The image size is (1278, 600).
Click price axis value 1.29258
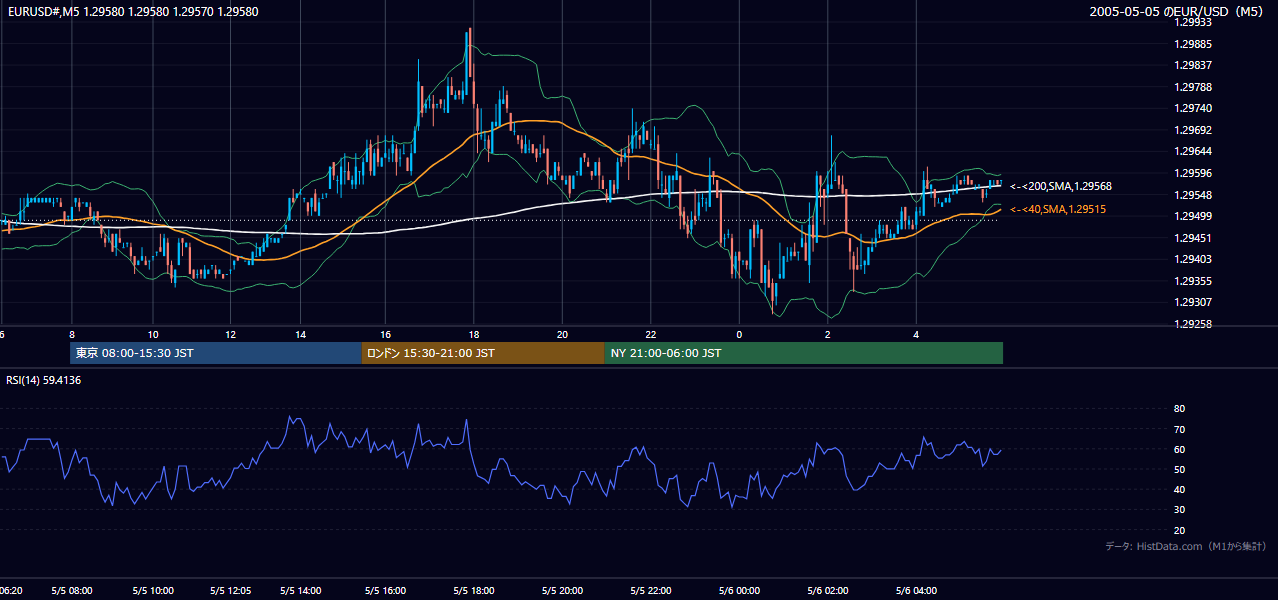[x=1194, y=324]
